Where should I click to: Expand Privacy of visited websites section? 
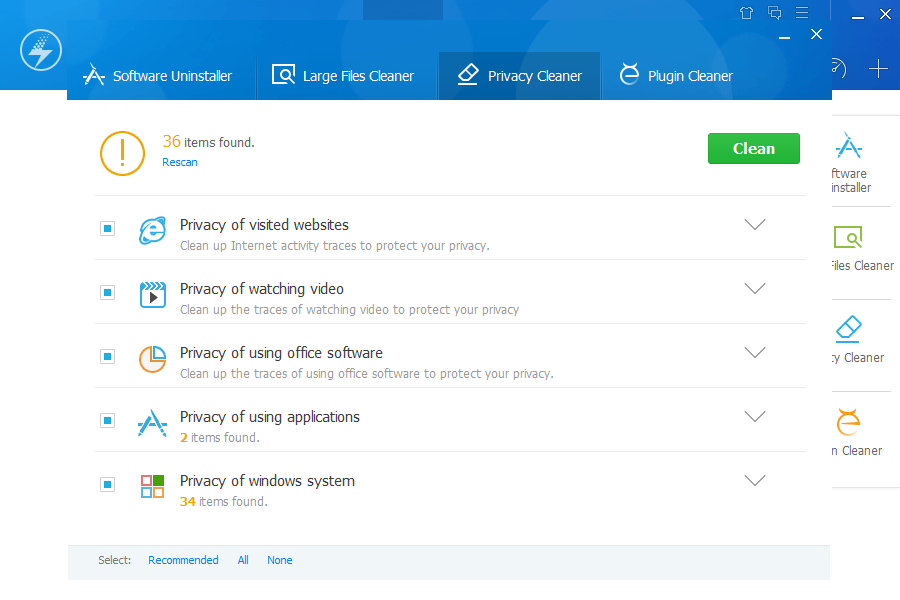point(755,224)
